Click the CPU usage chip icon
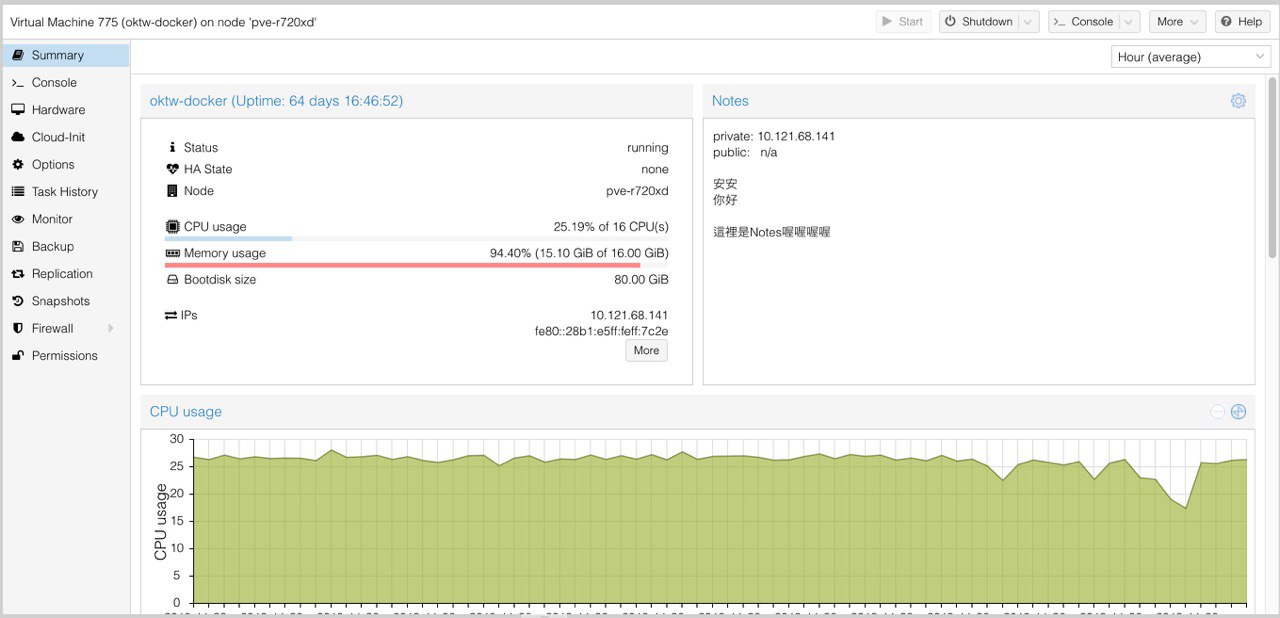1280x618 pixels. (x=173, y=227)
